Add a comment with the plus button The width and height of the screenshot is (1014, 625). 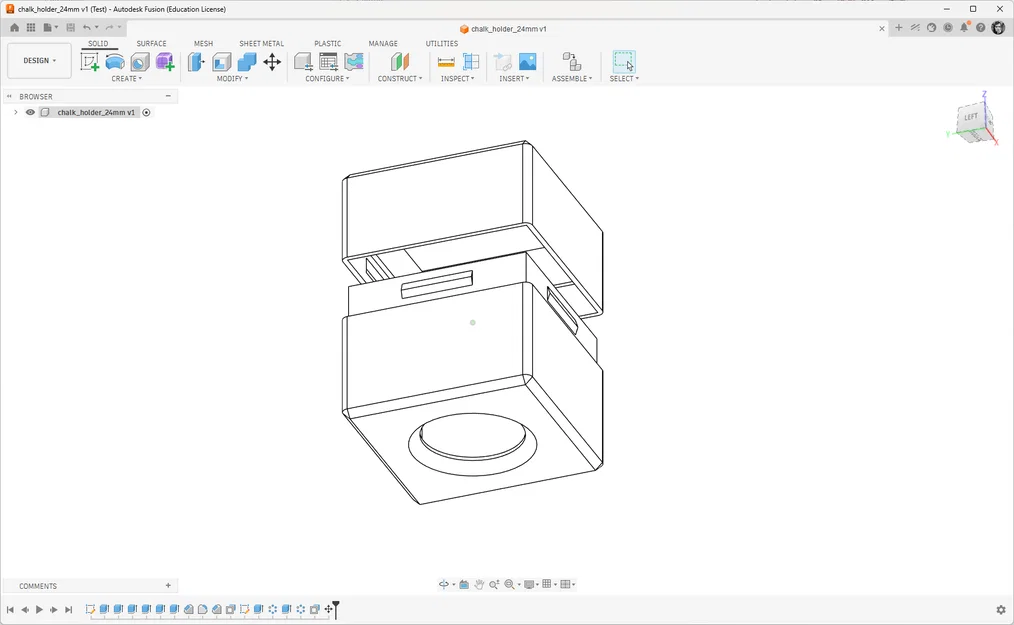click(x=168, y=586)
